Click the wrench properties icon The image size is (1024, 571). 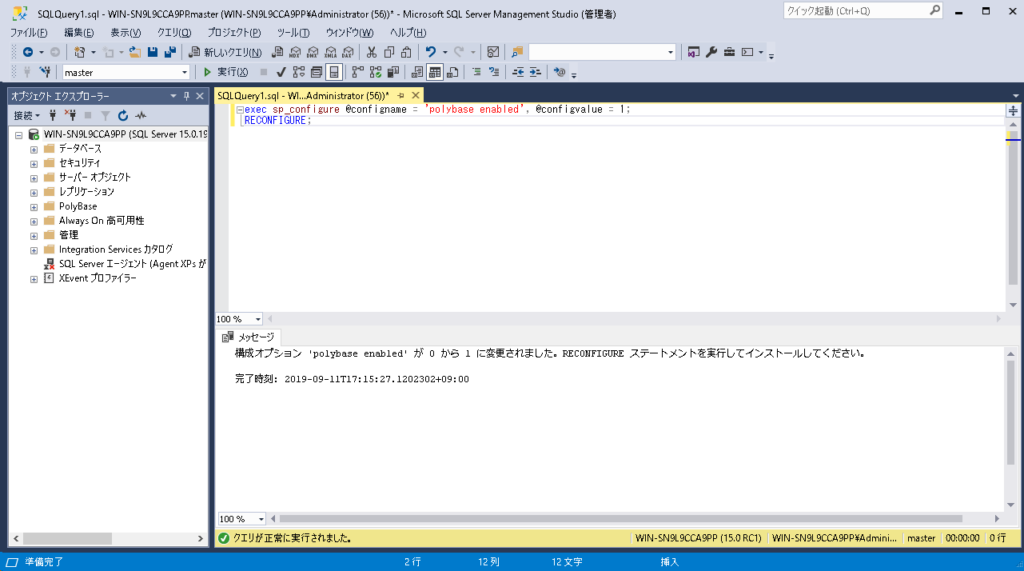point(711,52)
